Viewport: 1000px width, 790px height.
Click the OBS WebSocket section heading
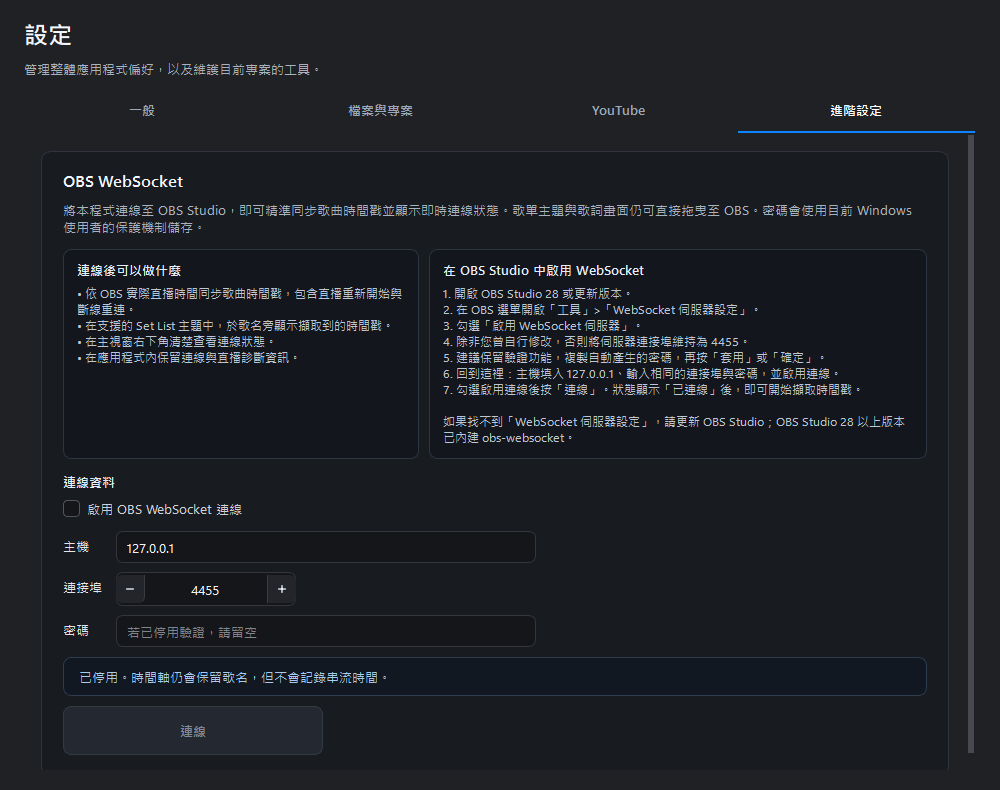(x=123, y=182)
